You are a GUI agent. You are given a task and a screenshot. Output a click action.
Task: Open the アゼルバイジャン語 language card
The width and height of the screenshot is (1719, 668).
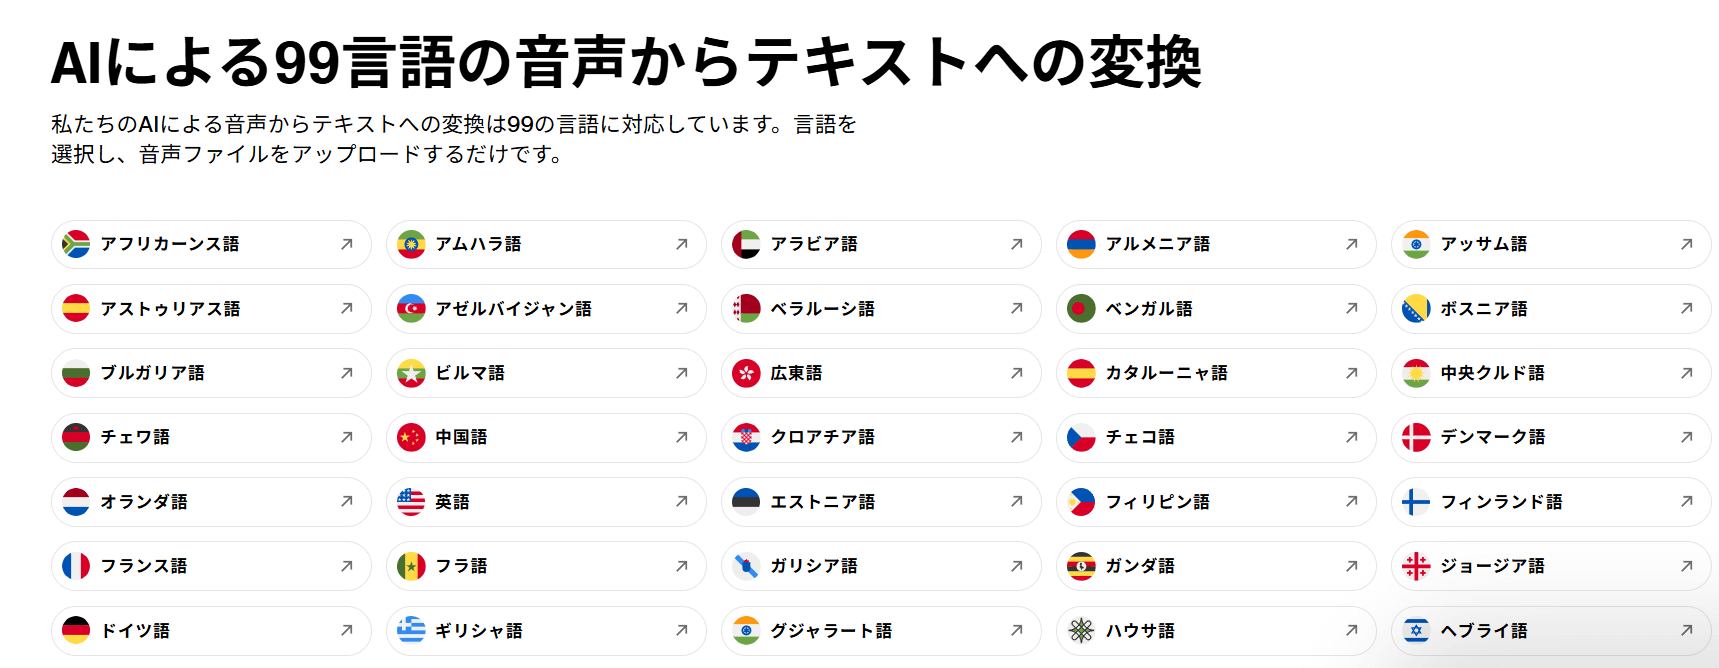[x=546, y=308]
